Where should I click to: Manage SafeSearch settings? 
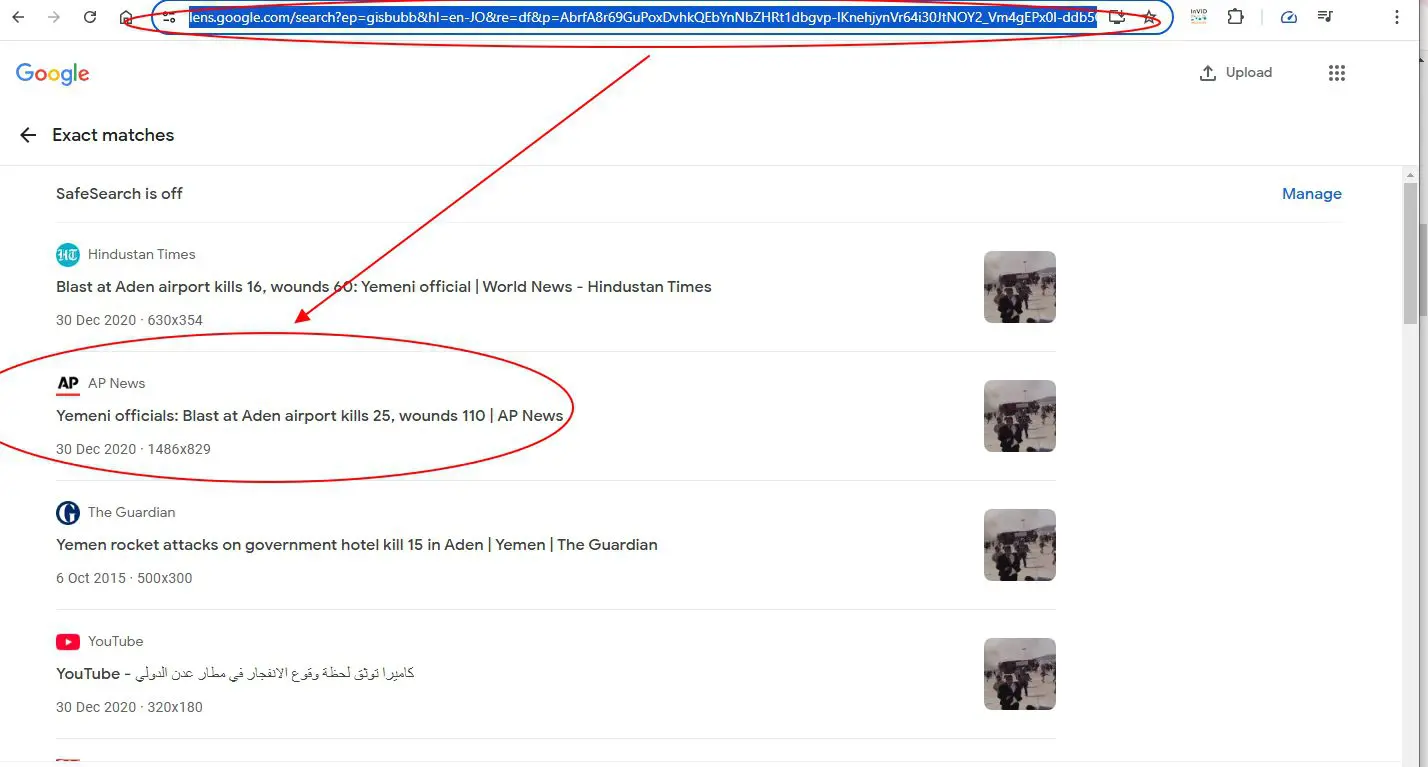[x=1312, y=194]
